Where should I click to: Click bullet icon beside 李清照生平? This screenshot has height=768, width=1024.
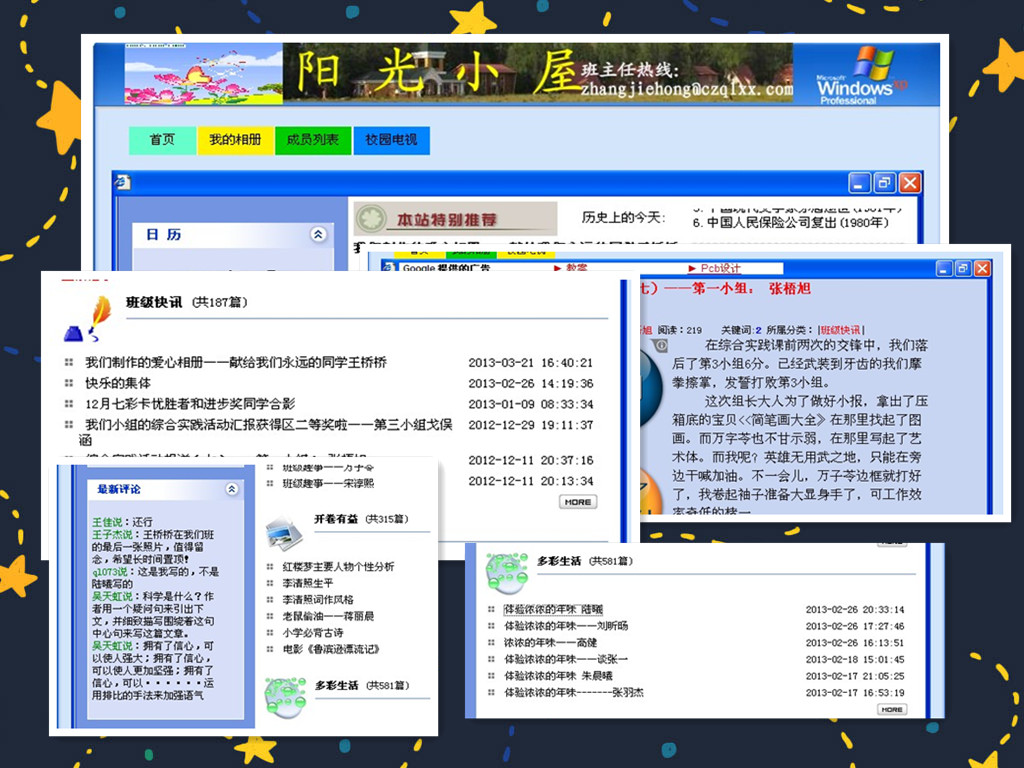pos(270,583)
